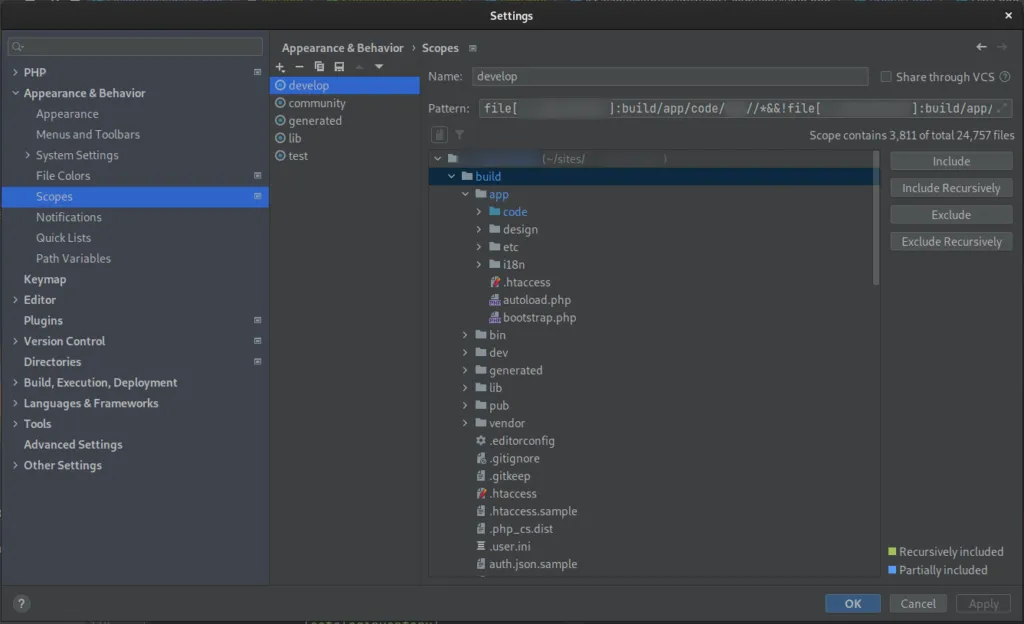Move the scope down with the down arrow icon

click(378, 66)
